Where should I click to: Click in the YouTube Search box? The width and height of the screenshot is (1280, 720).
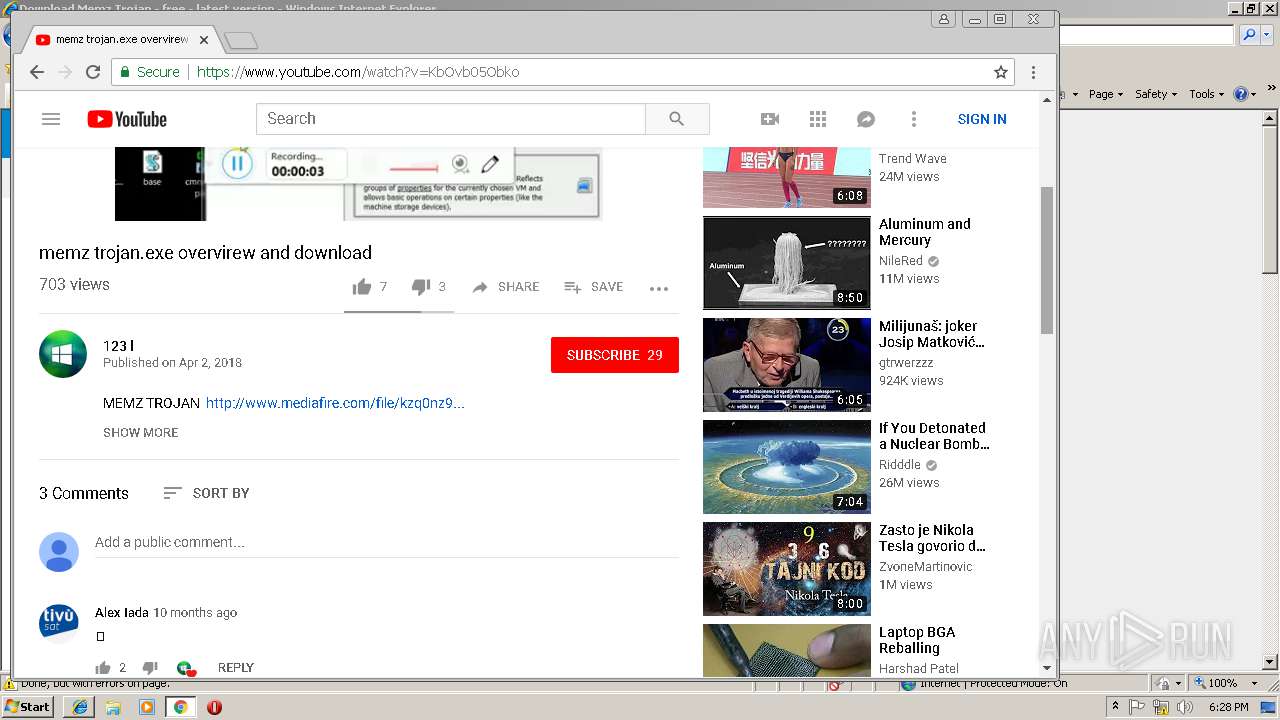451,119
